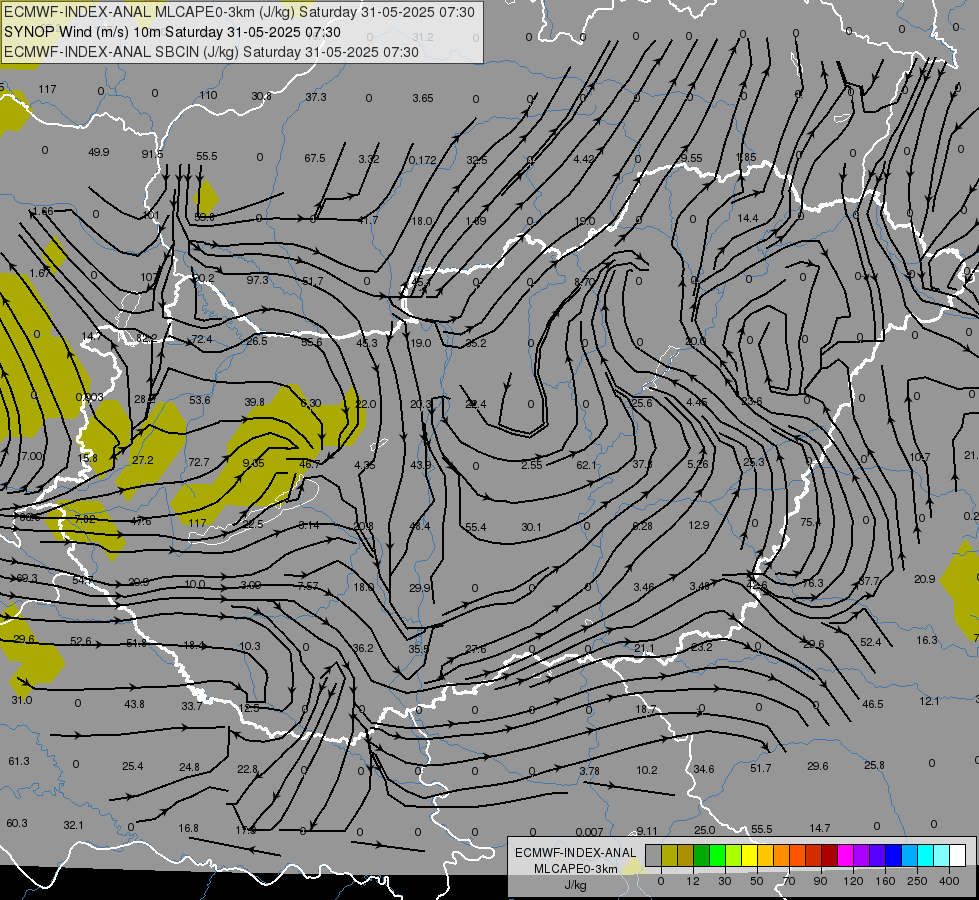The height and width of the screenshot is (900, 979).
Task: Click the map value 30.1
Action: tap(531, 527)
